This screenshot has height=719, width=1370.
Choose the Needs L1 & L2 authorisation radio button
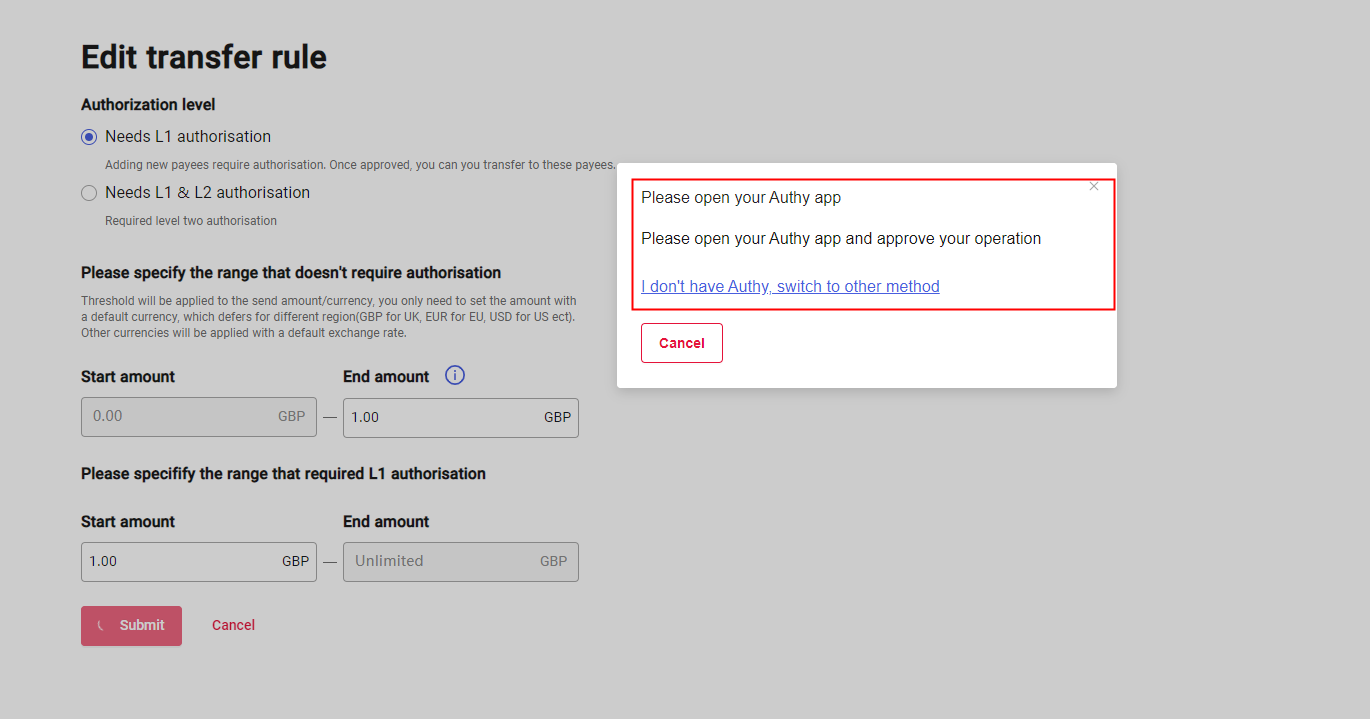pos(89,193)
